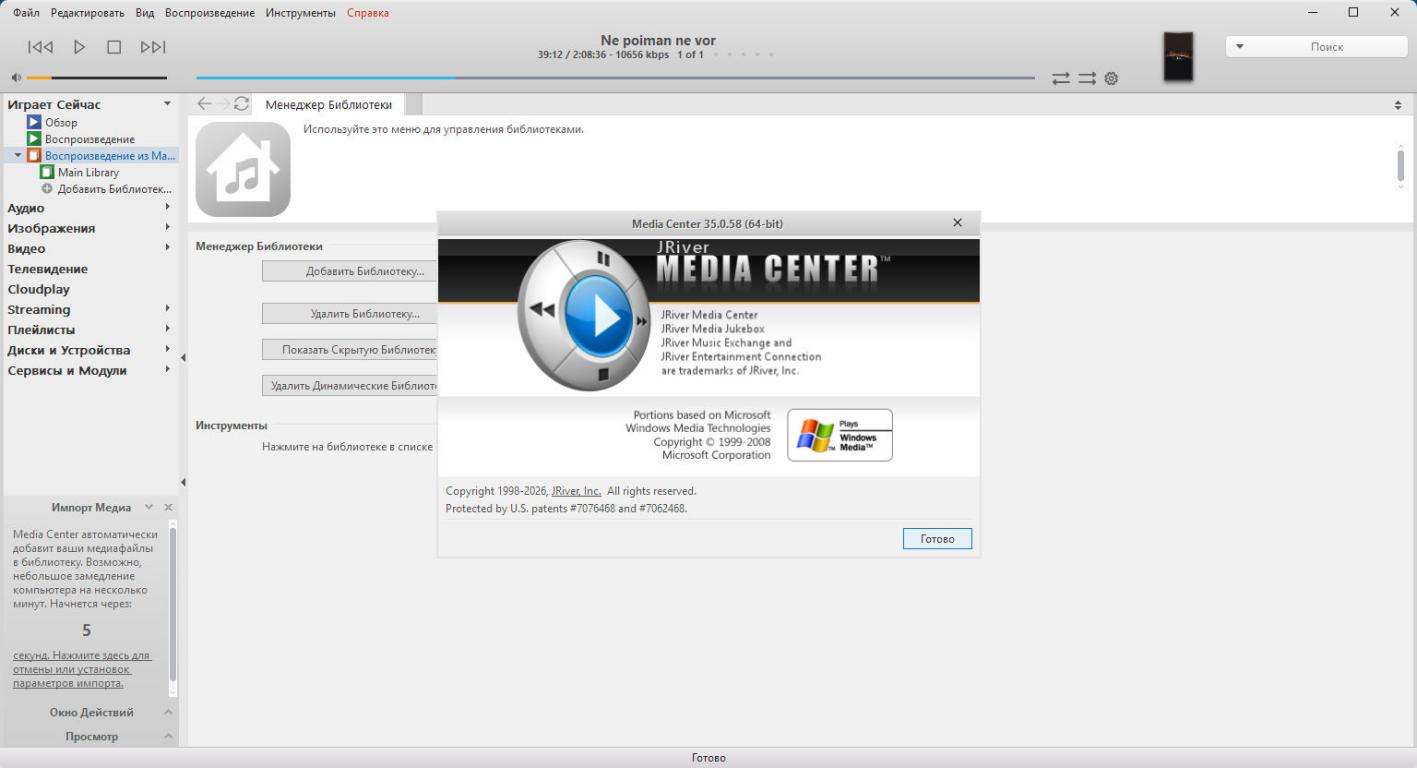Viewport: 1417px width, 768px height.
Task: Collapse the Воспроизведение из Ma... tree node
Action: [18, 155]
